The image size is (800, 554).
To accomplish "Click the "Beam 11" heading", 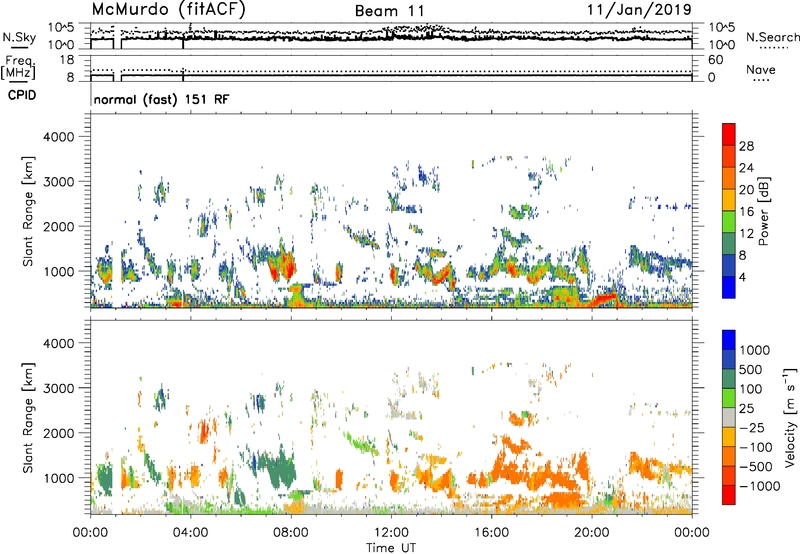I will click(x=389, y=11).
